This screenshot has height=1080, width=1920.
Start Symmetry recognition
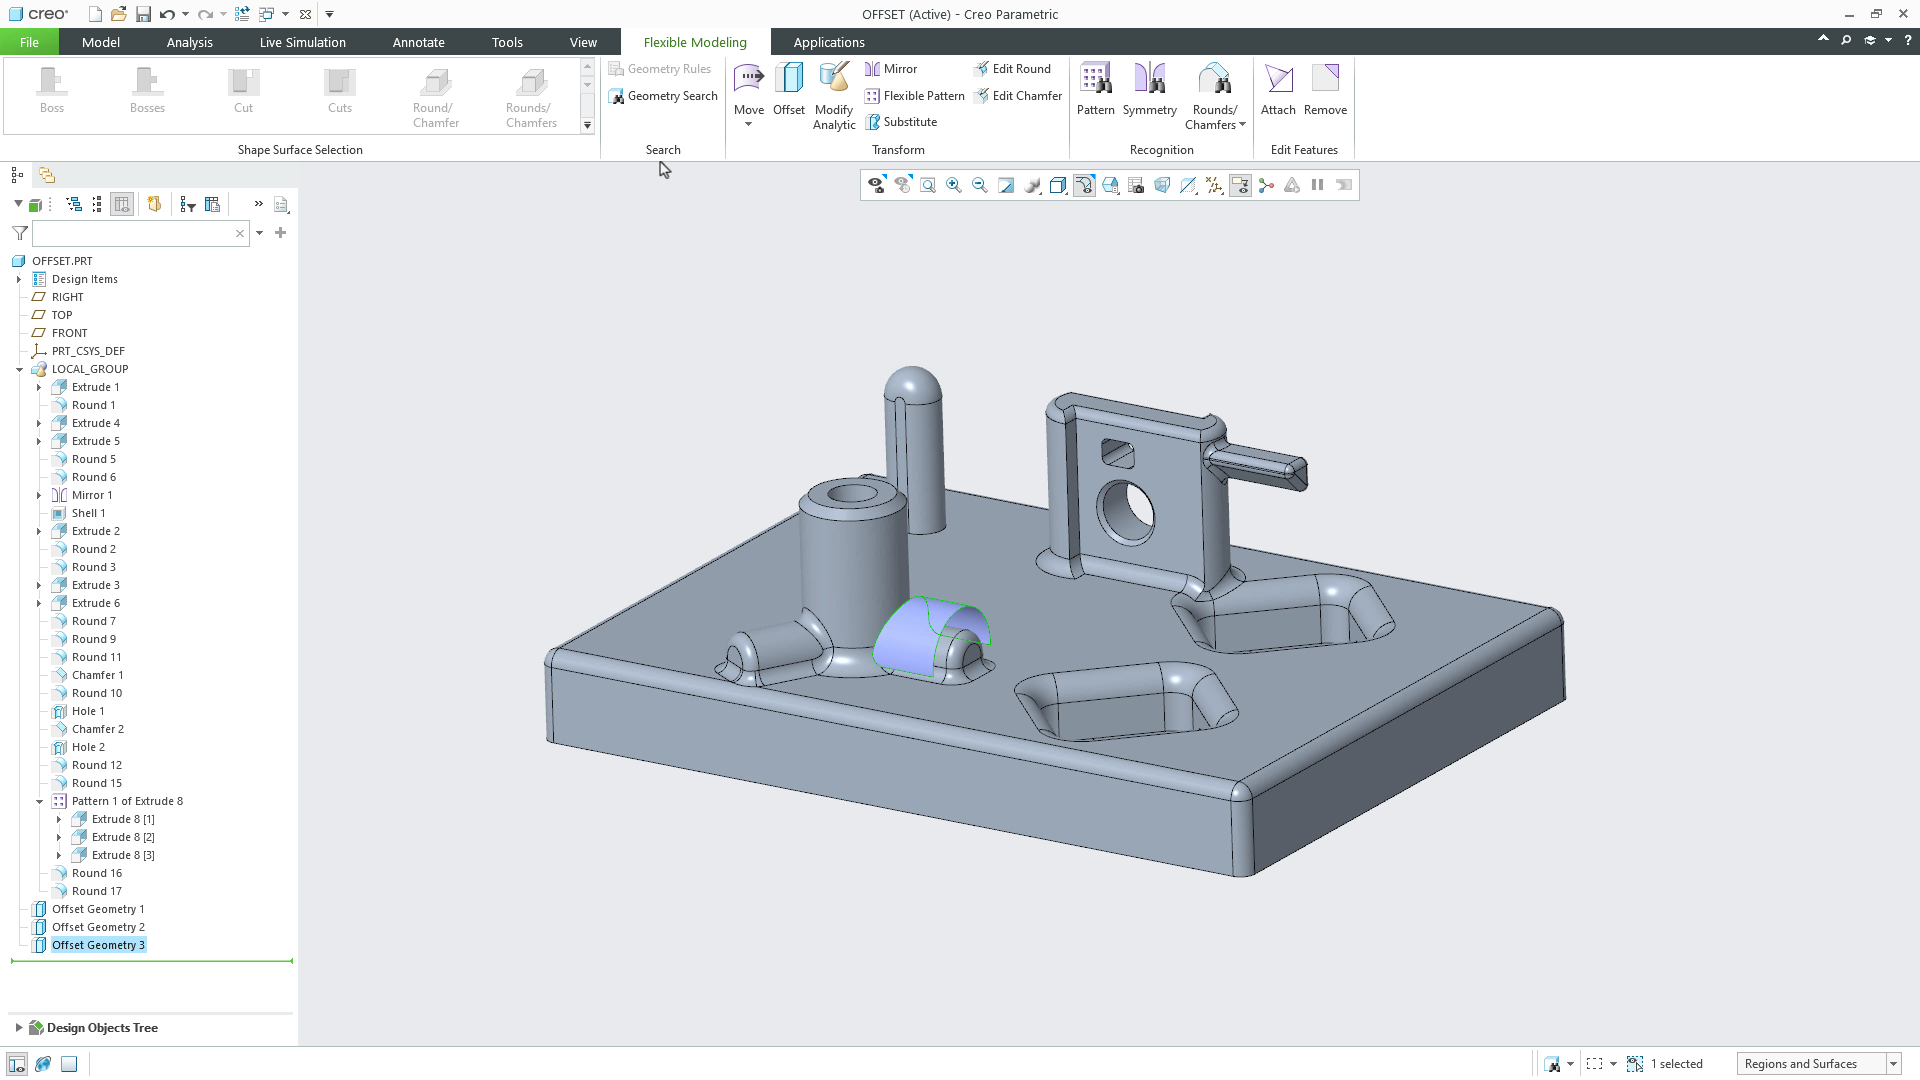1149,90
